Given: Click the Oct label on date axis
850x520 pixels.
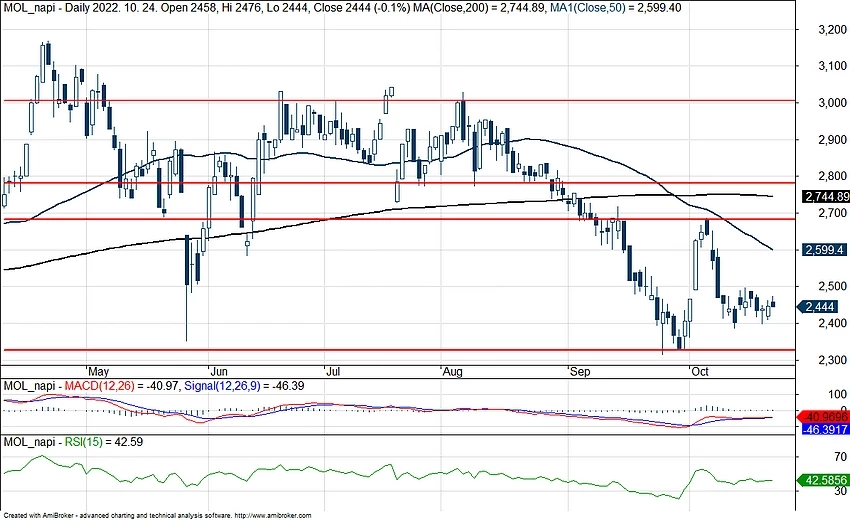Looking at the screenshot, I should pyautogui.click(x=700, y=371).
